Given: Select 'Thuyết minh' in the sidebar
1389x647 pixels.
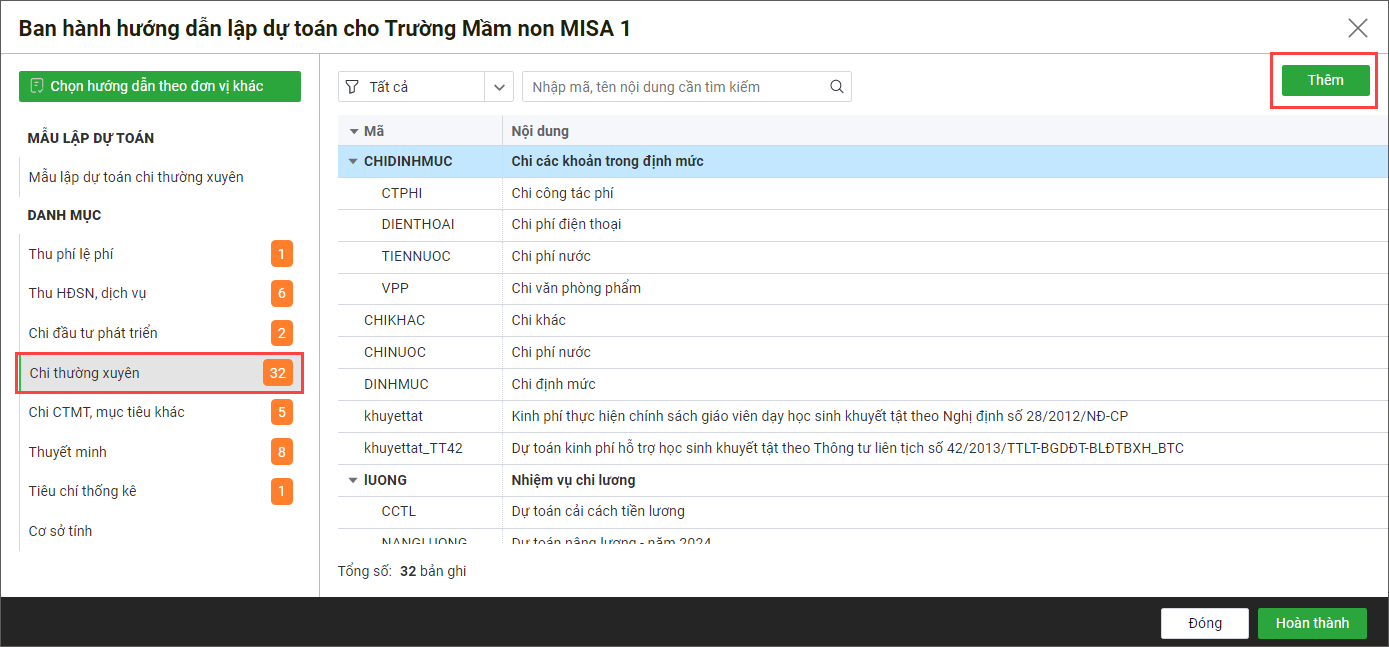Looking at the screenshot, I should (x=67, y=452).
